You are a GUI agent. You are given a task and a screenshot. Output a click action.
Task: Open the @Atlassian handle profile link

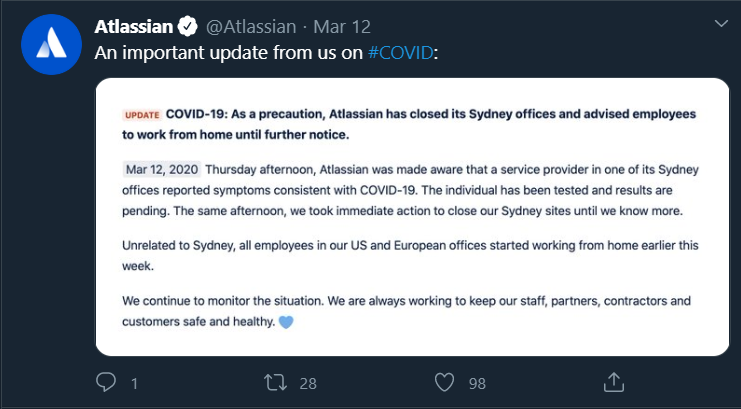click(251, 26)
